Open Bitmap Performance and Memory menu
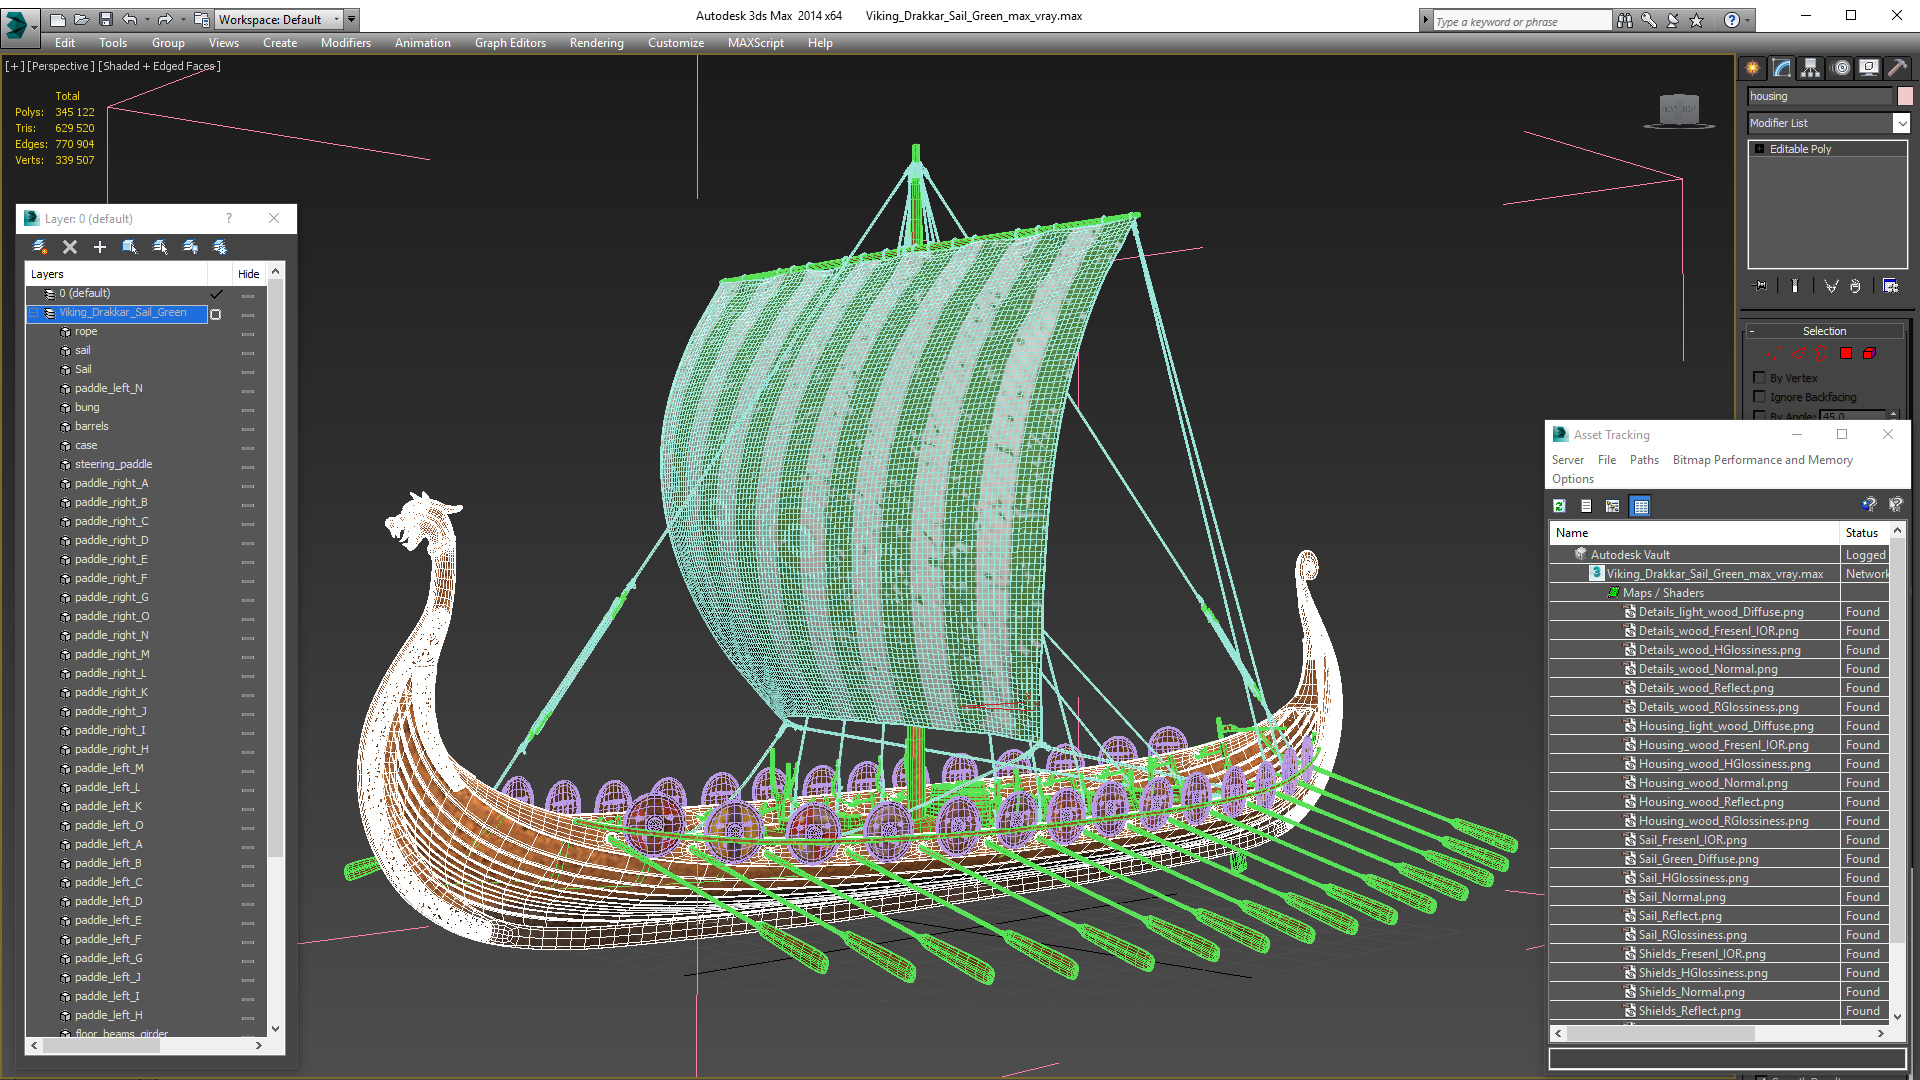This screenshot has height=1080, width=1920. 1762,460
